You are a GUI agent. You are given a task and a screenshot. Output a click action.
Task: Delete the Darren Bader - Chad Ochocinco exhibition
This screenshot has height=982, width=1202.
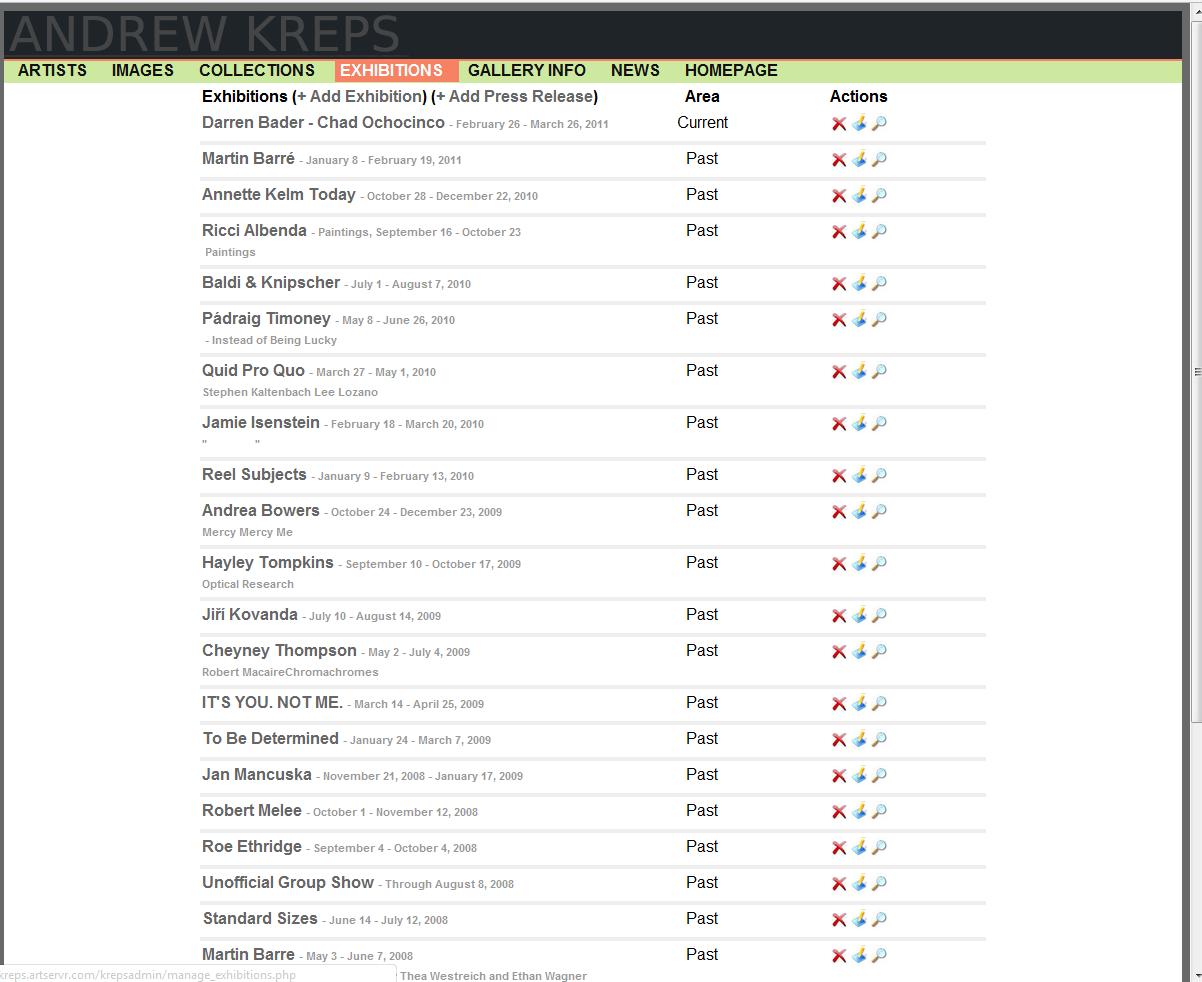tap(839, 124)
